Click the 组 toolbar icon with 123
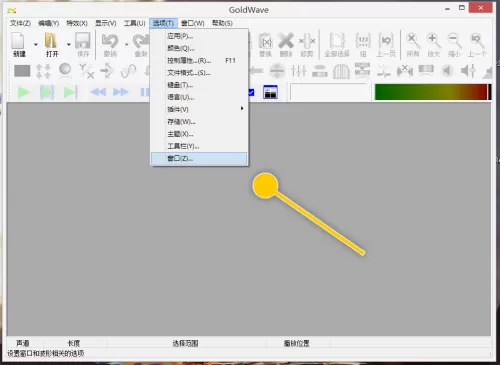The width and height of the screenshot is (500, 365). click(363, 41)
